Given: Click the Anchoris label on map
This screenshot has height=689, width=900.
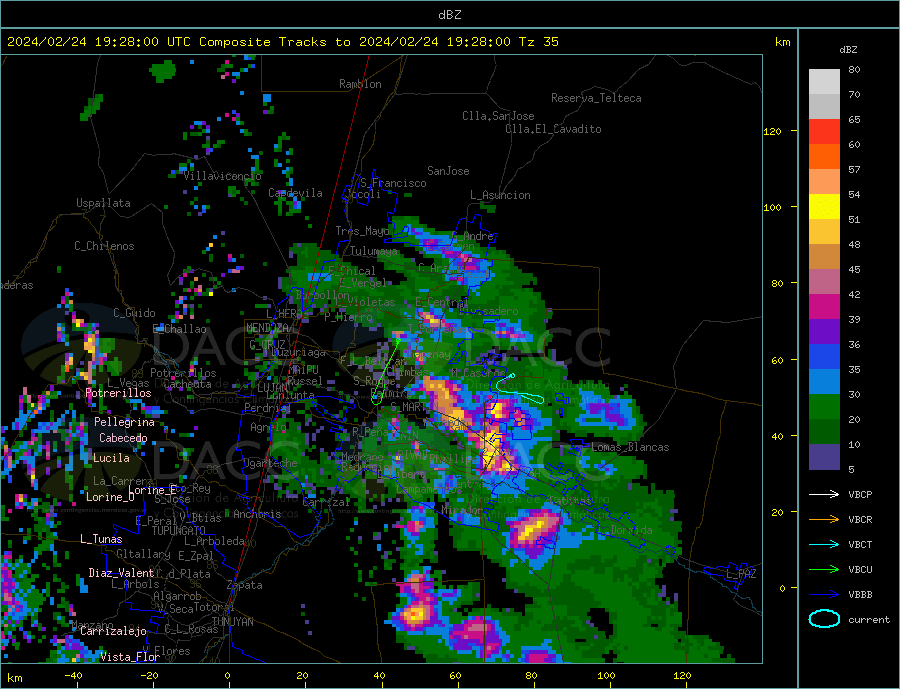Looking at the screenshot, I should pos(257,514).
